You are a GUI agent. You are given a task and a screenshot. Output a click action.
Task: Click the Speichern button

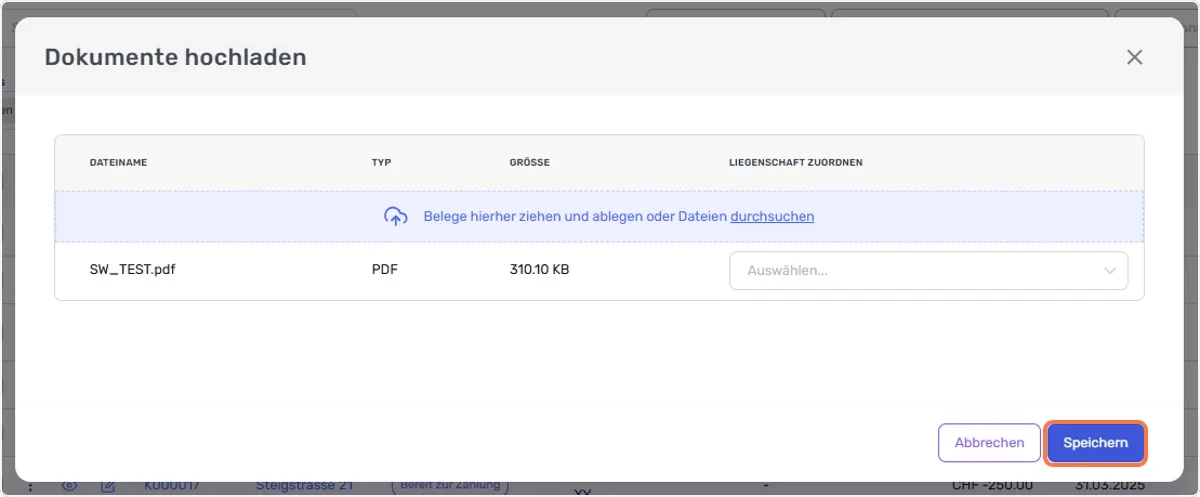coord(1095,443)
